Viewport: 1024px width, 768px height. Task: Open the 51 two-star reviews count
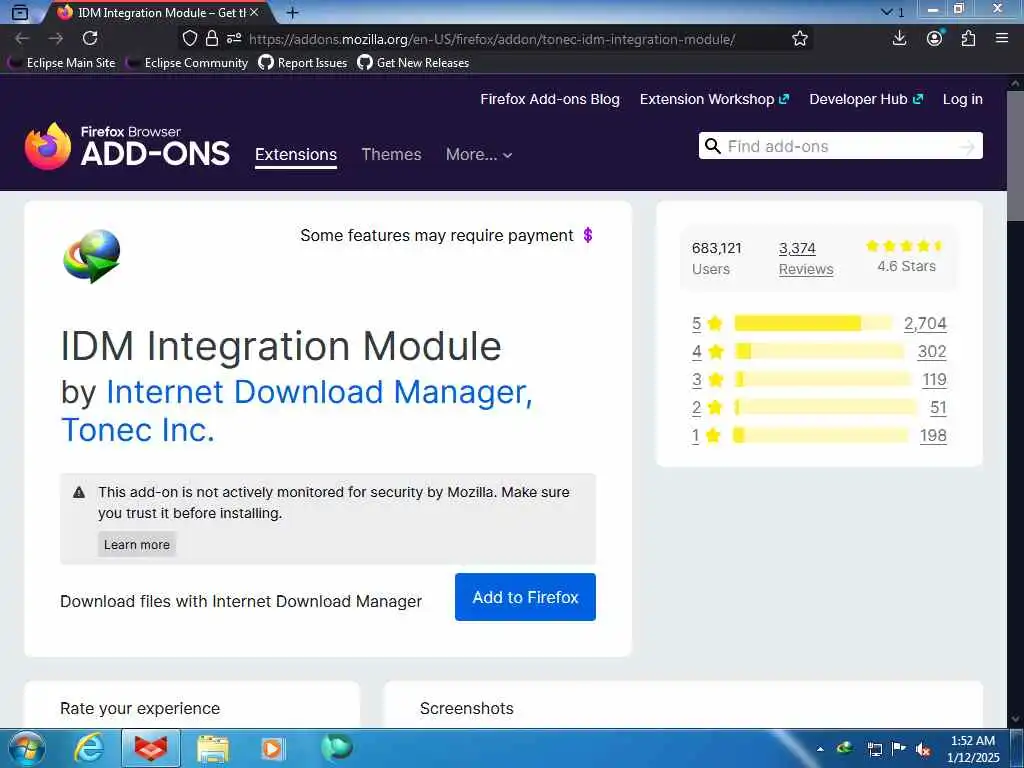click(x=938, y=408)
